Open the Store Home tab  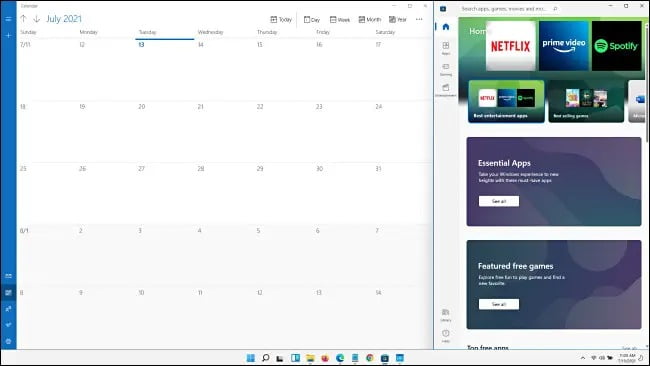[446, 27]
